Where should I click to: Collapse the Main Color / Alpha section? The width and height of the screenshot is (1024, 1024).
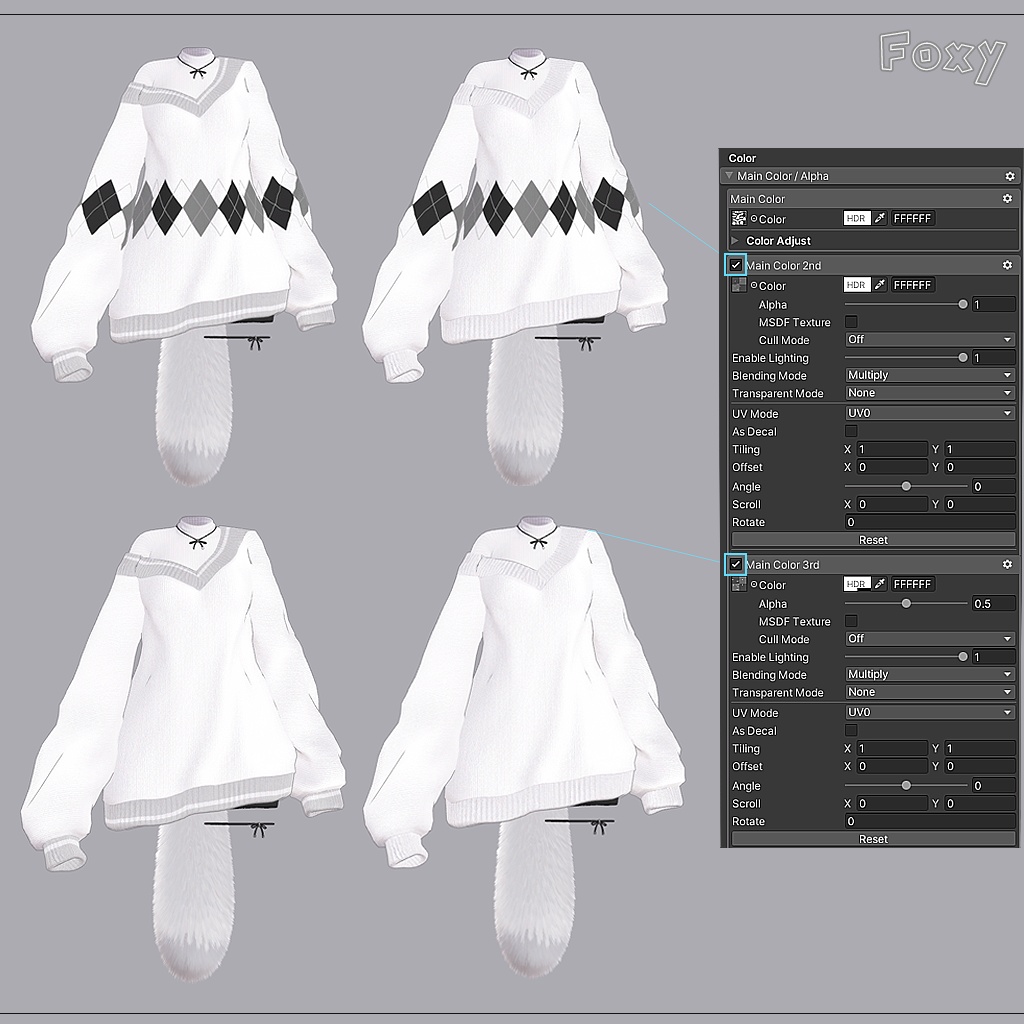click(729, 176)
